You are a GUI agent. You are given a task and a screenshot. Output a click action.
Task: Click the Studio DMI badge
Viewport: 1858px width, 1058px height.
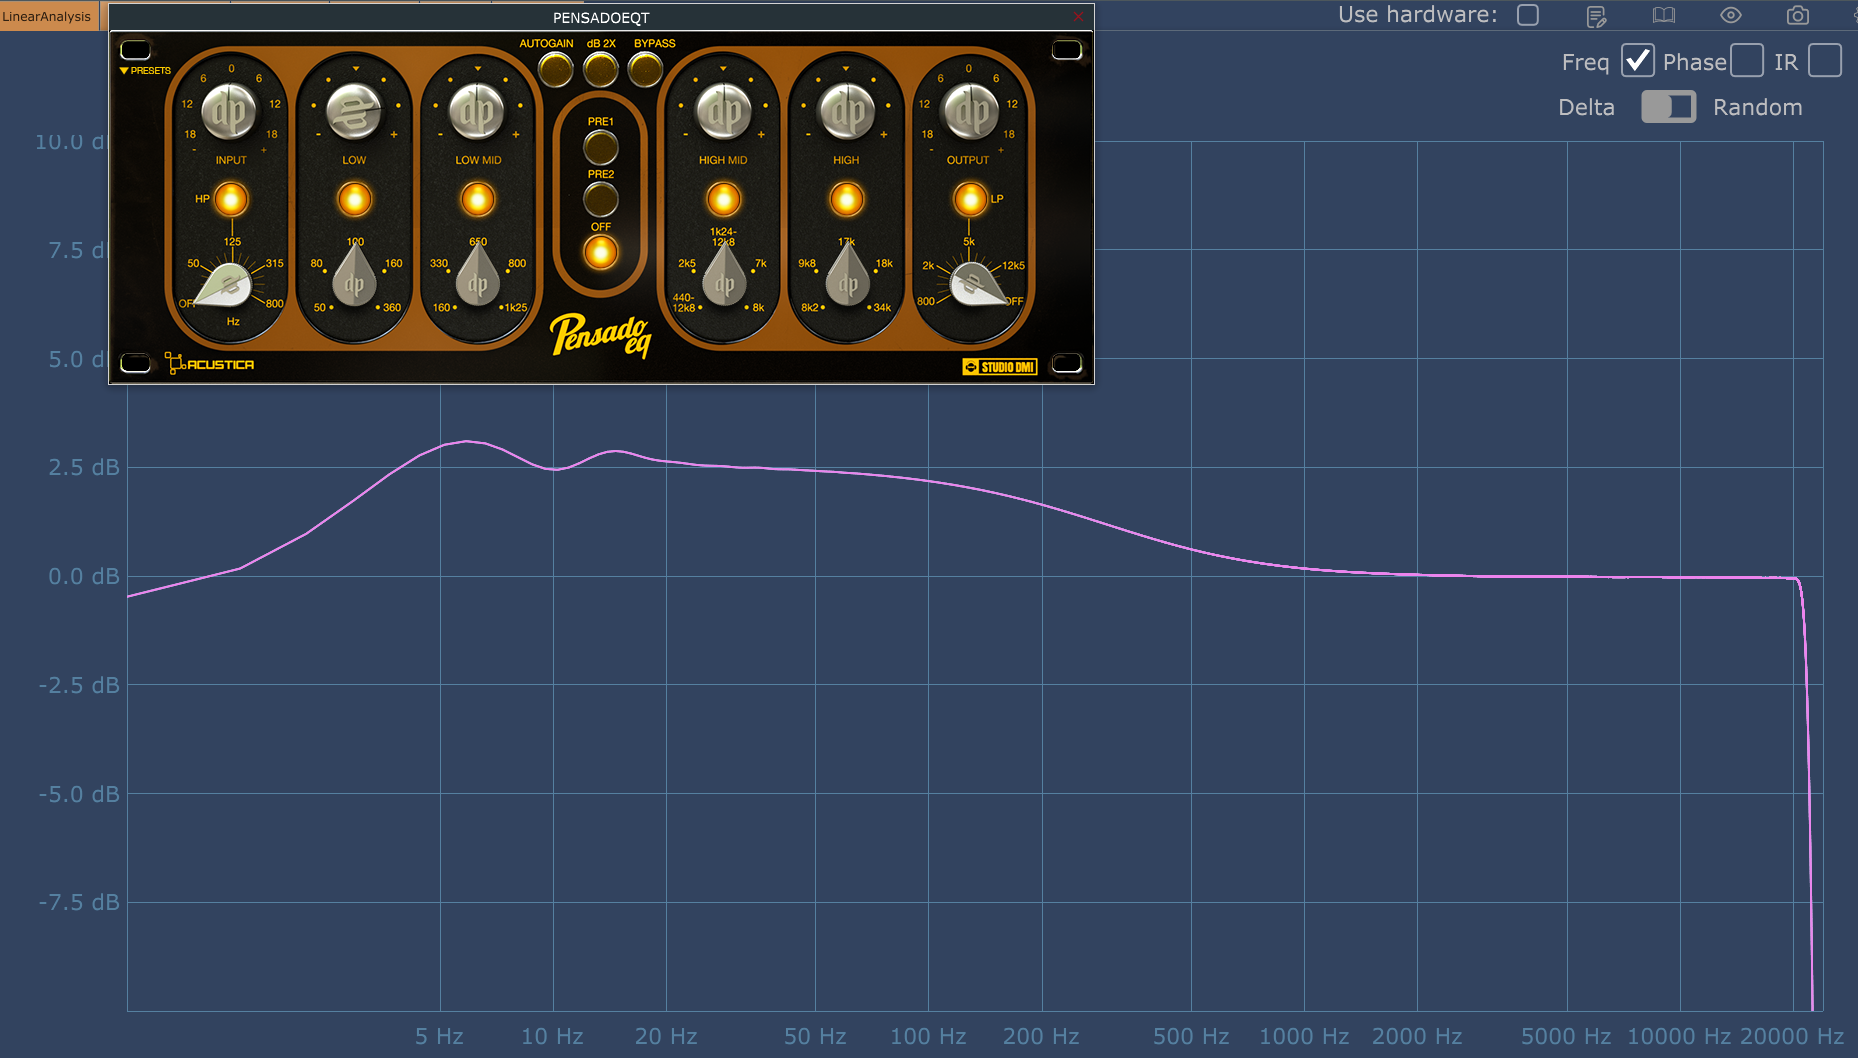[999, 367]
